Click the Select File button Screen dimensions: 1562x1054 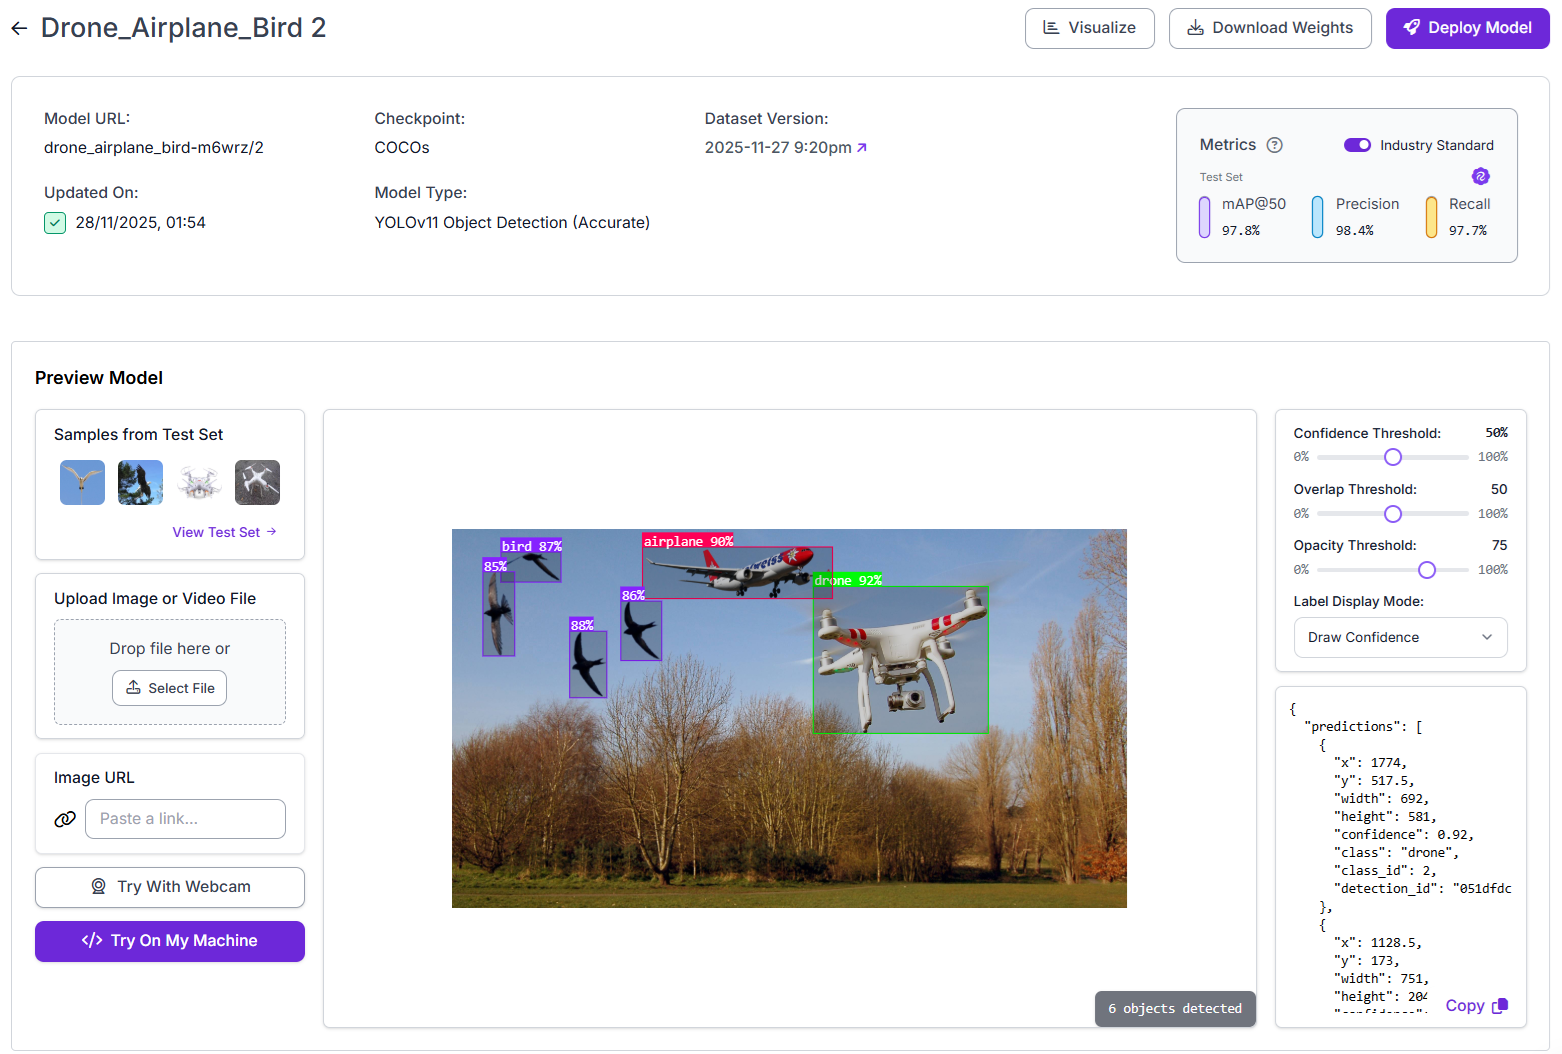[x=169, y=688]
